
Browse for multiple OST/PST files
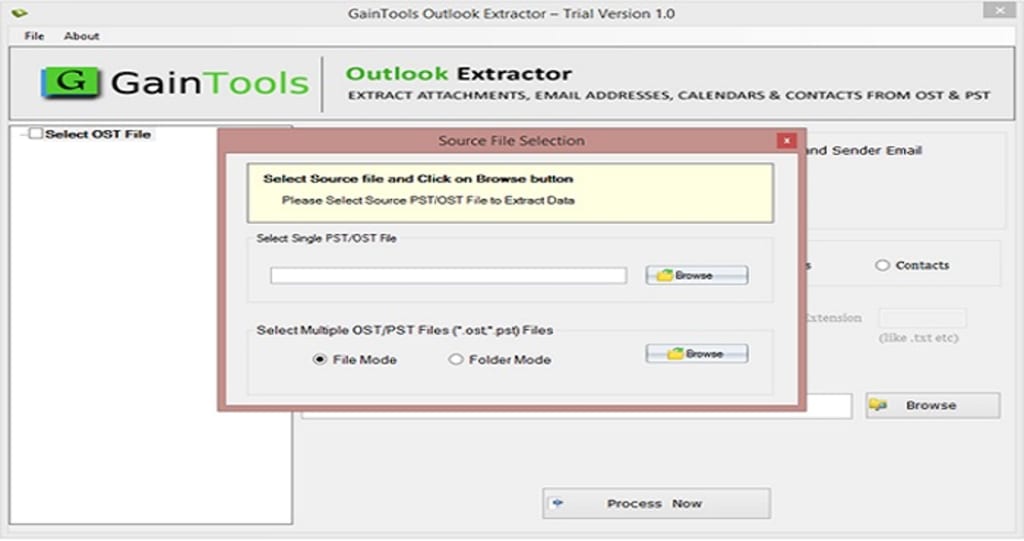pos(697,353)
